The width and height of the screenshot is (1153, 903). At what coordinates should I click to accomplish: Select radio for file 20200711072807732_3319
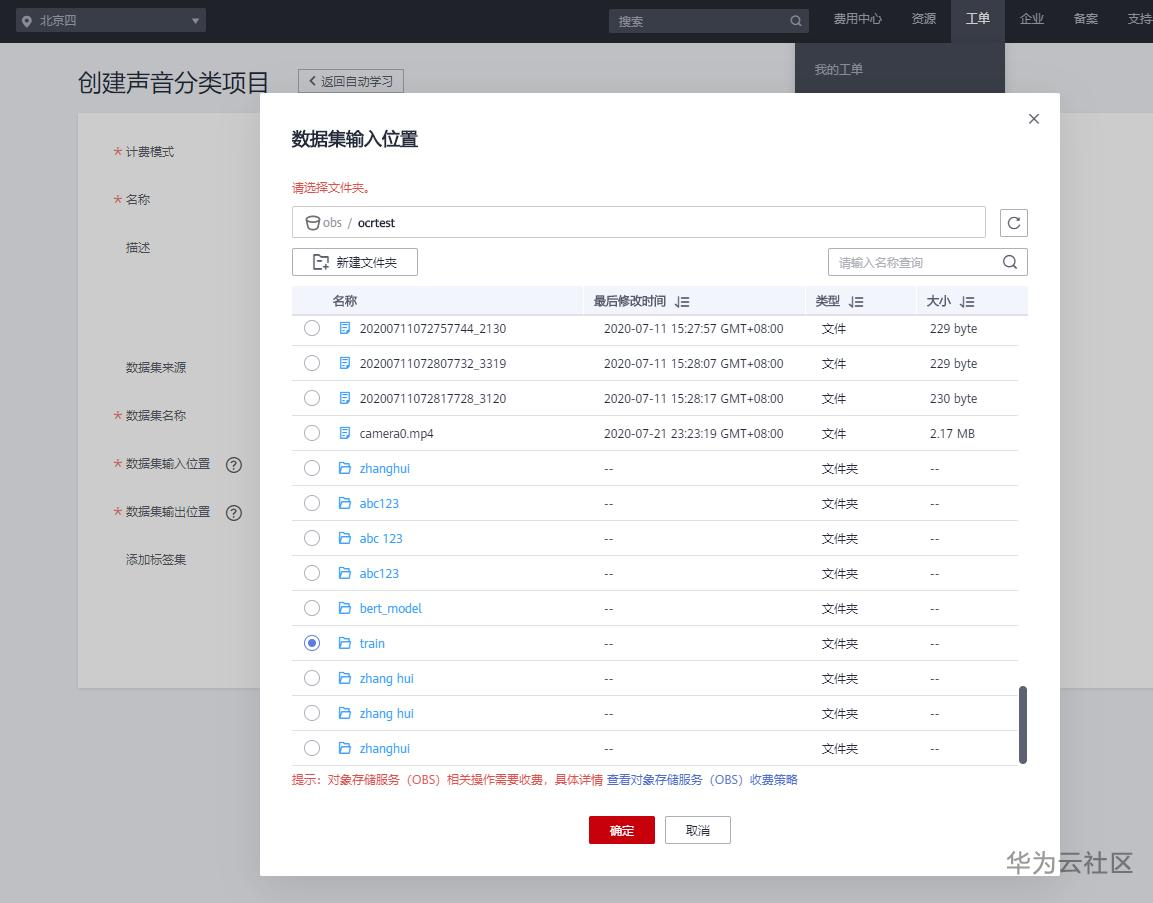click(312, 363)
